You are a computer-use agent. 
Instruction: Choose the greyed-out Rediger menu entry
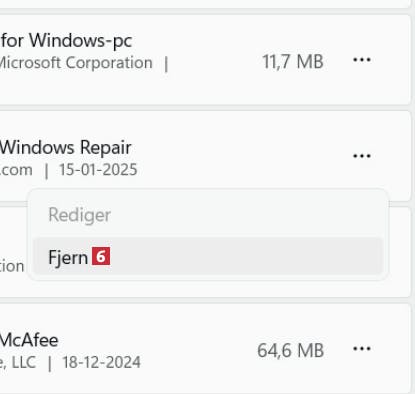point(208,214)
